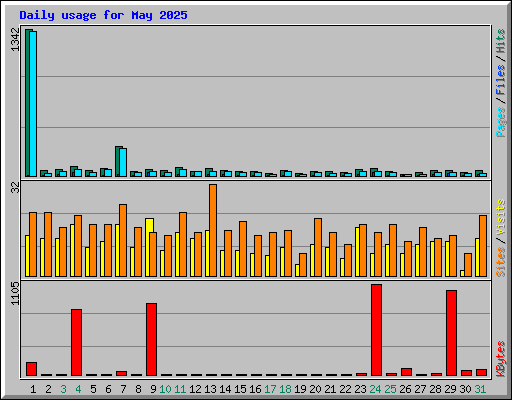Image resolution: width=512 pixels, height=400 pixels.
Task: Click day label 11 on the x-axis
Action: click(x=180, y=389)
